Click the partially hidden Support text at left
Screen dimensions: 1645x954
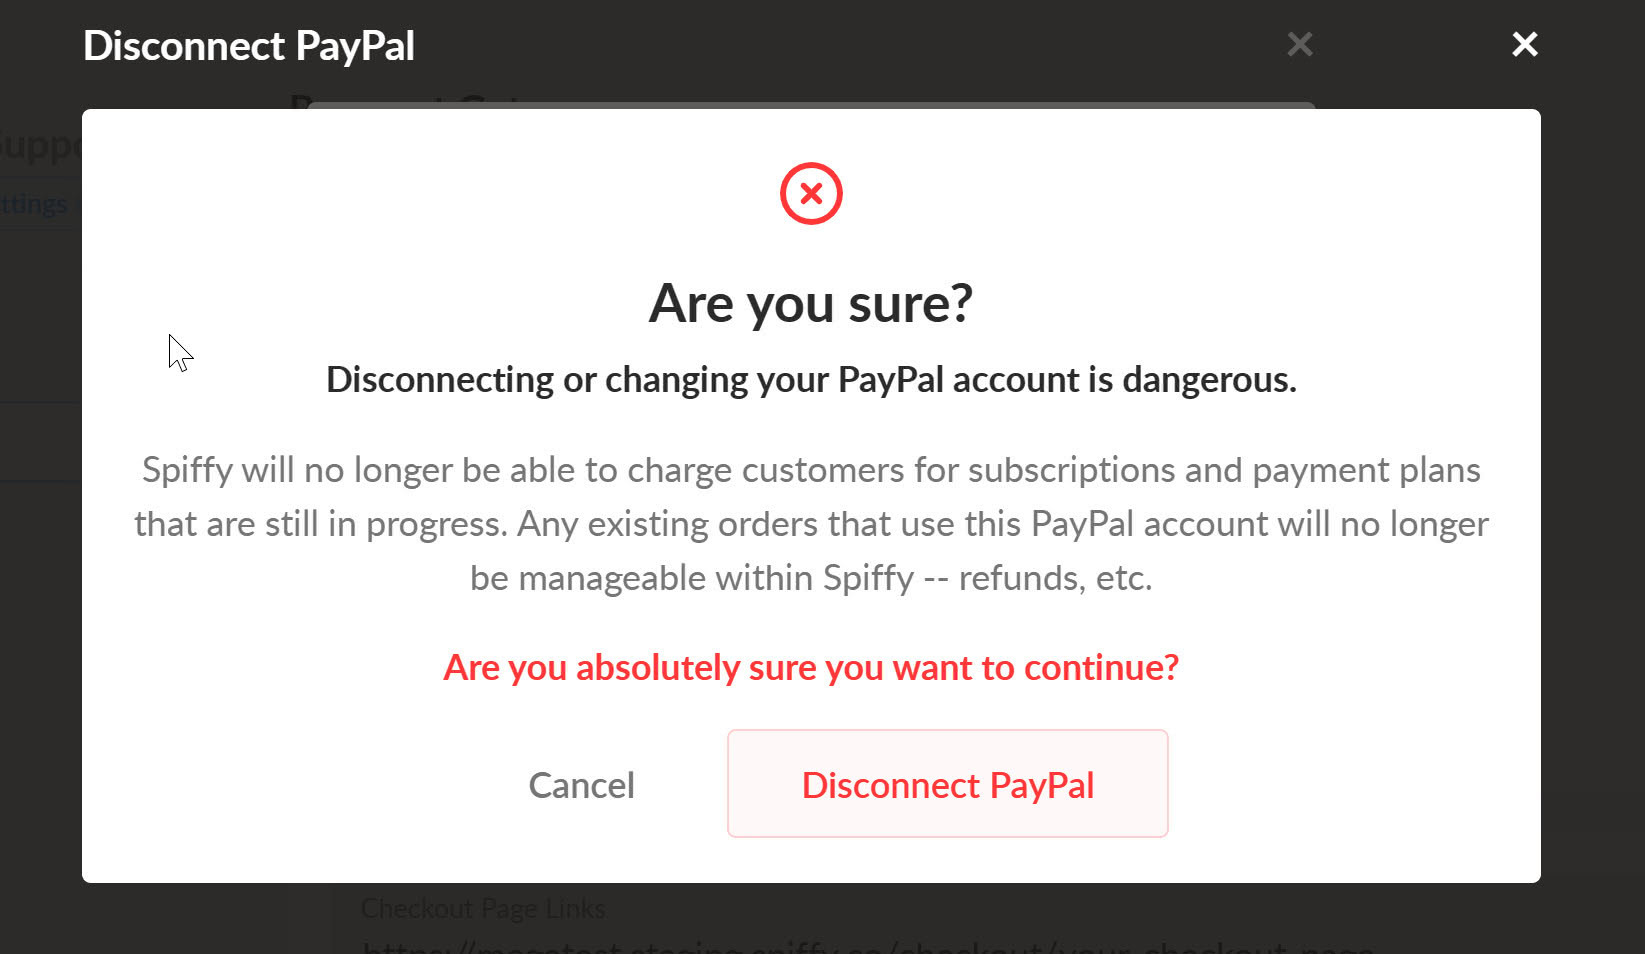coord(40,146)
